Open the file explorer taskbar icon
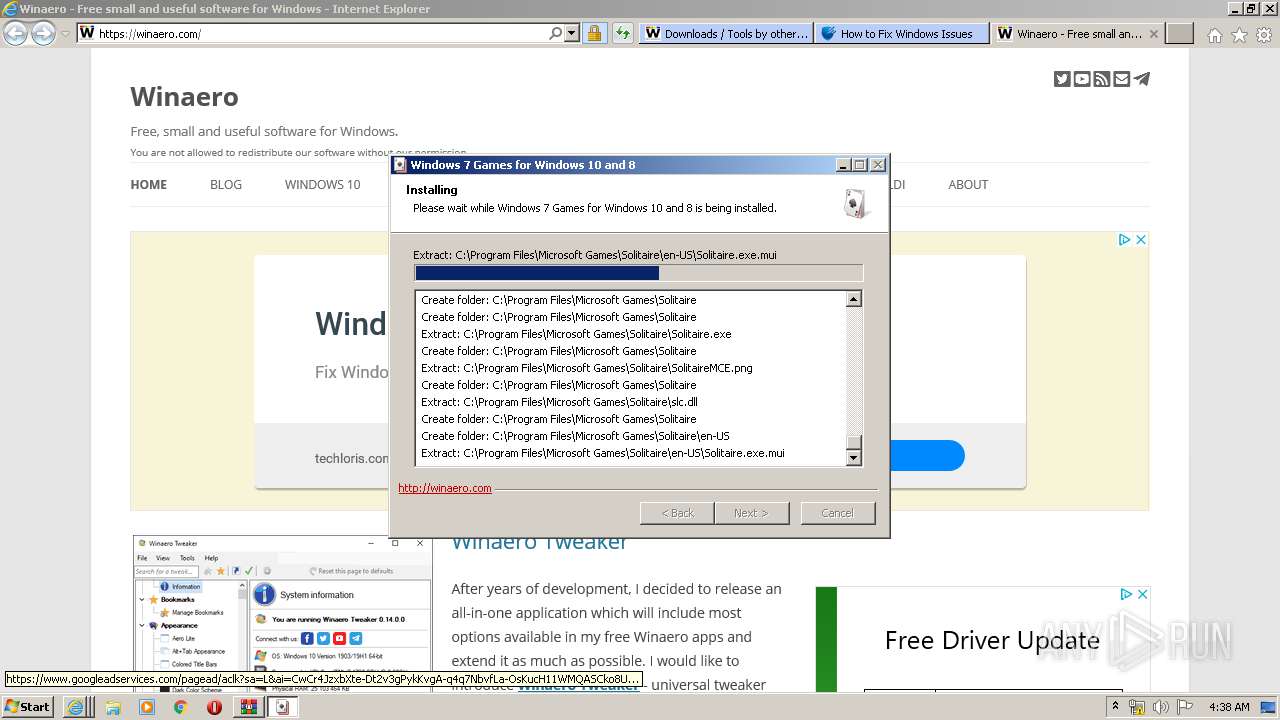 coord(113,706)
